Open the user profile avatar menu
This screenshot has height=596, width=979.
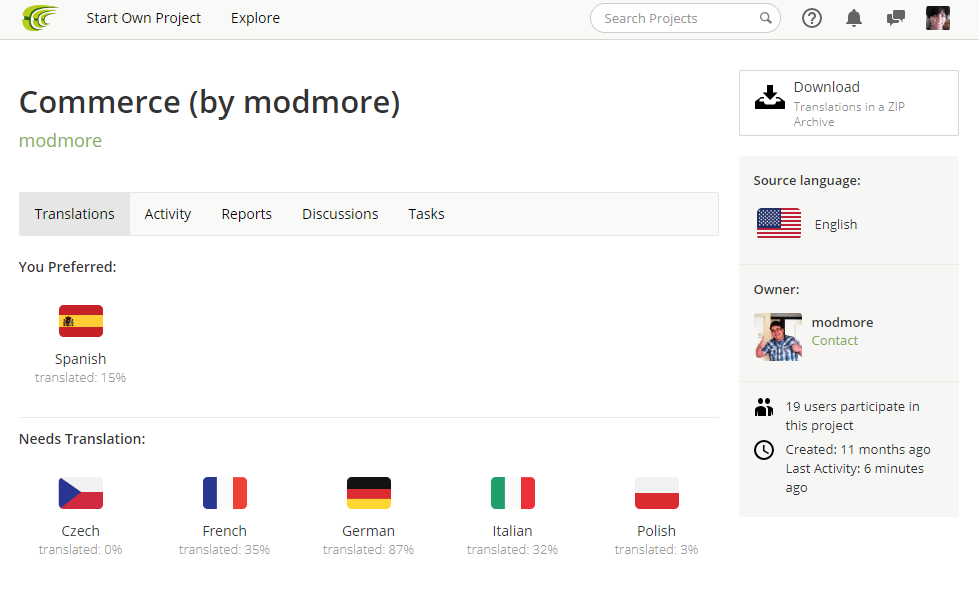tap(938, 18)
